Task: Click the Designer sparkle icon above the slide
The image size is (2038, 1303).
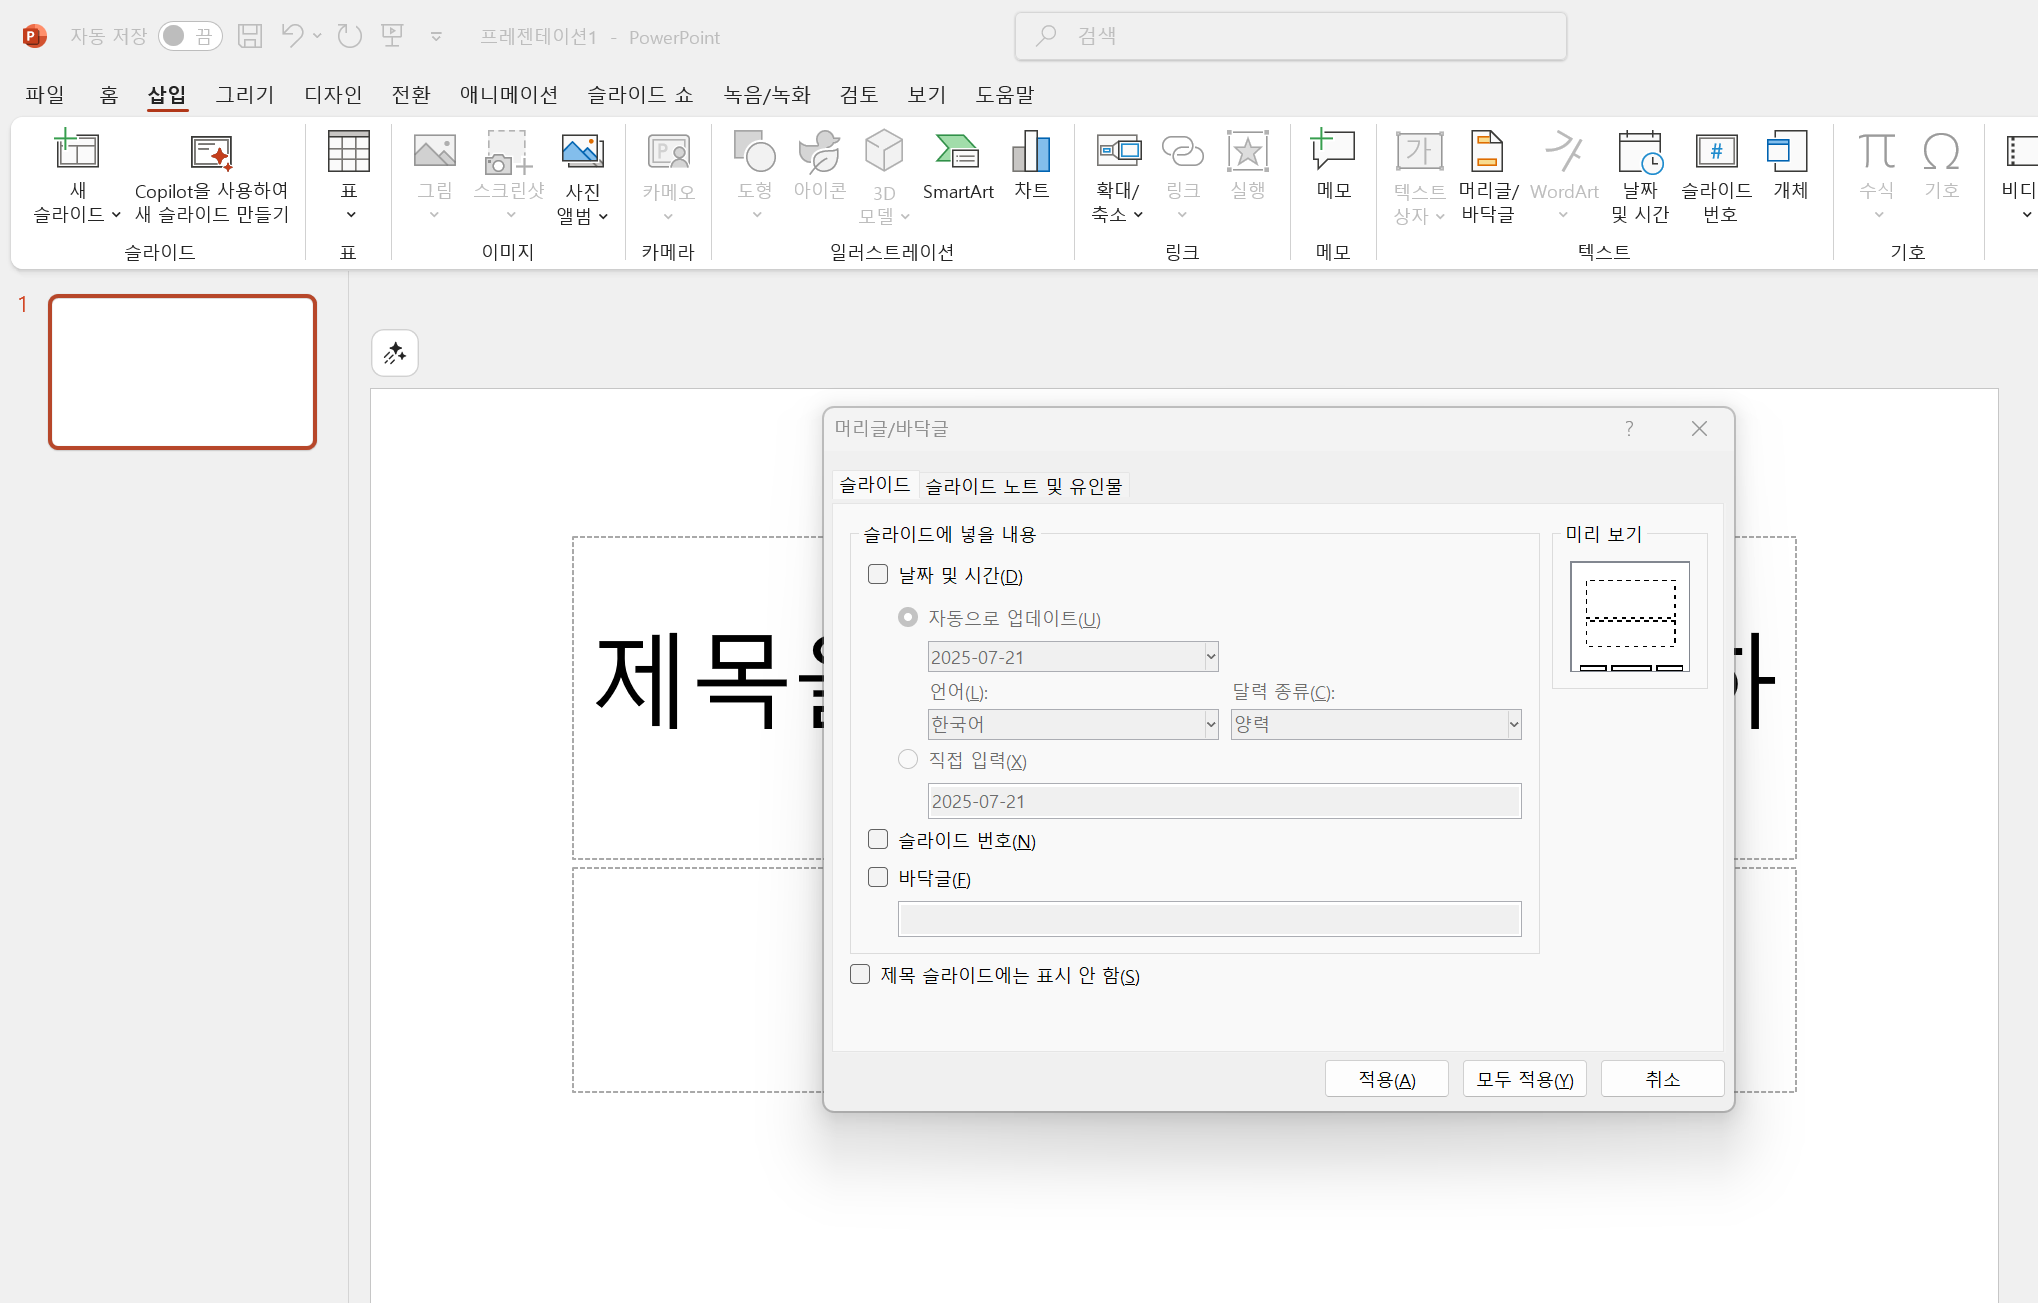Action: 395,353
